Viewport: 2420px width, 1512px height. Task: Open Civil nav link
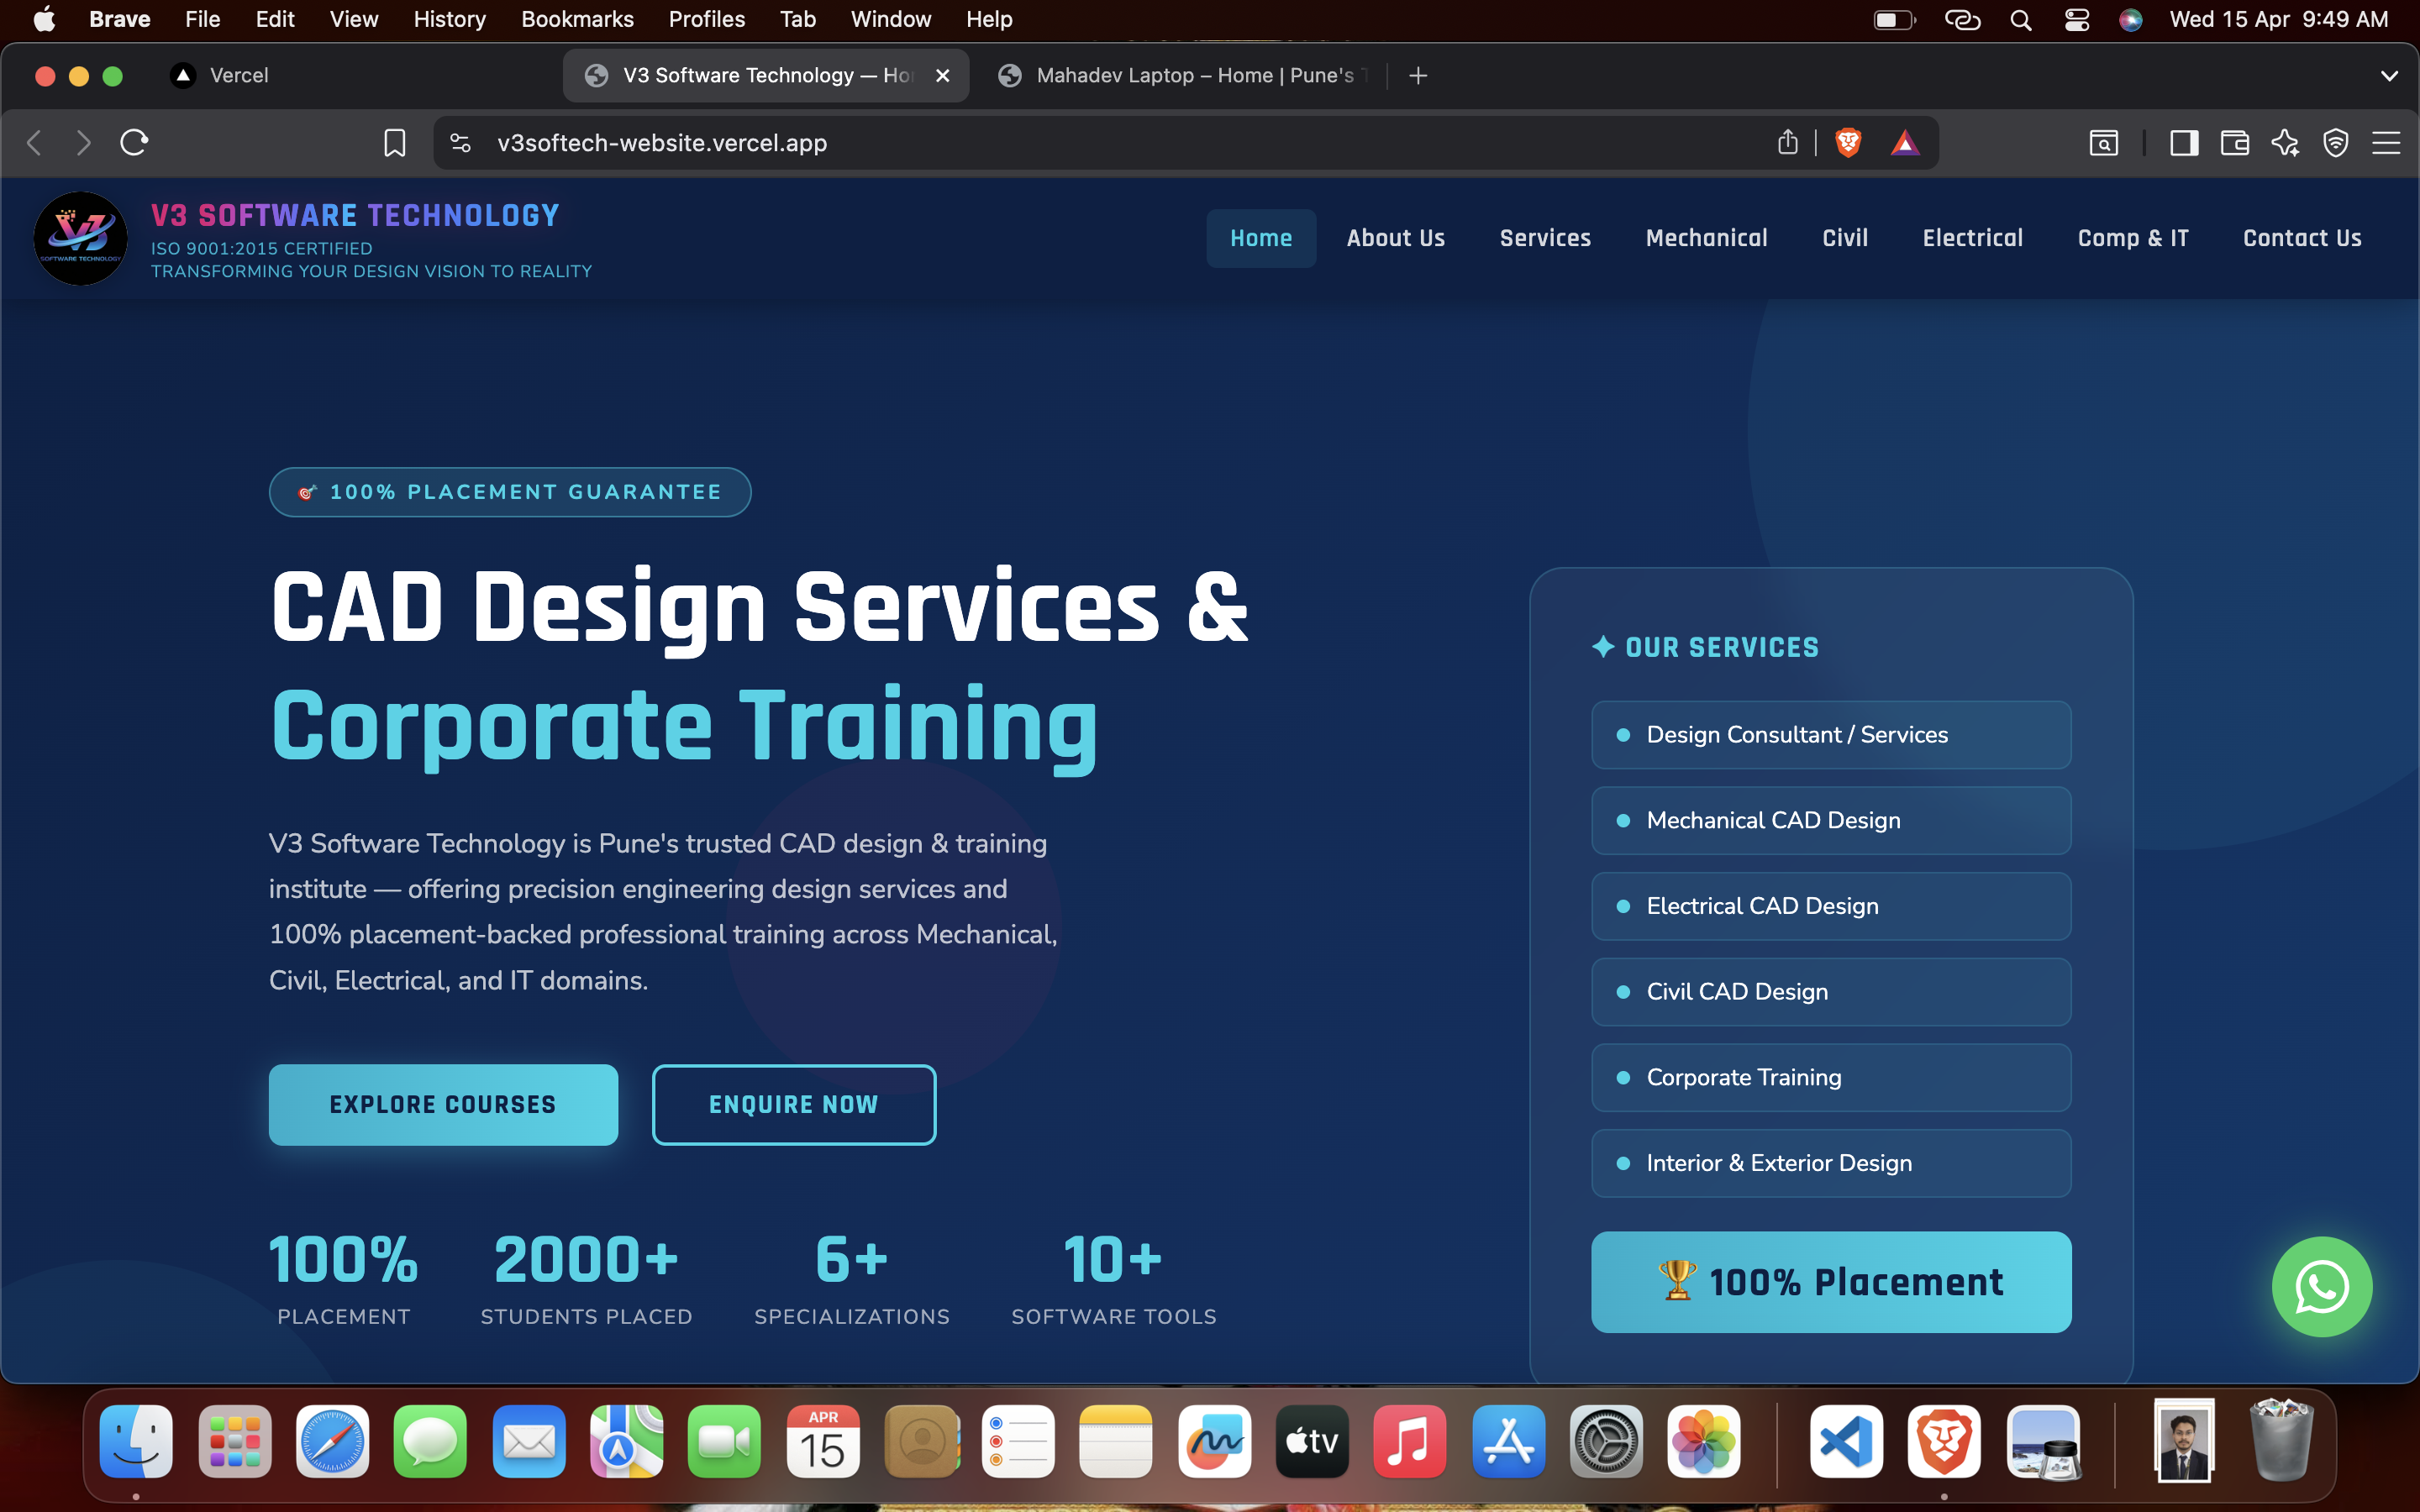pos(1845,238)
